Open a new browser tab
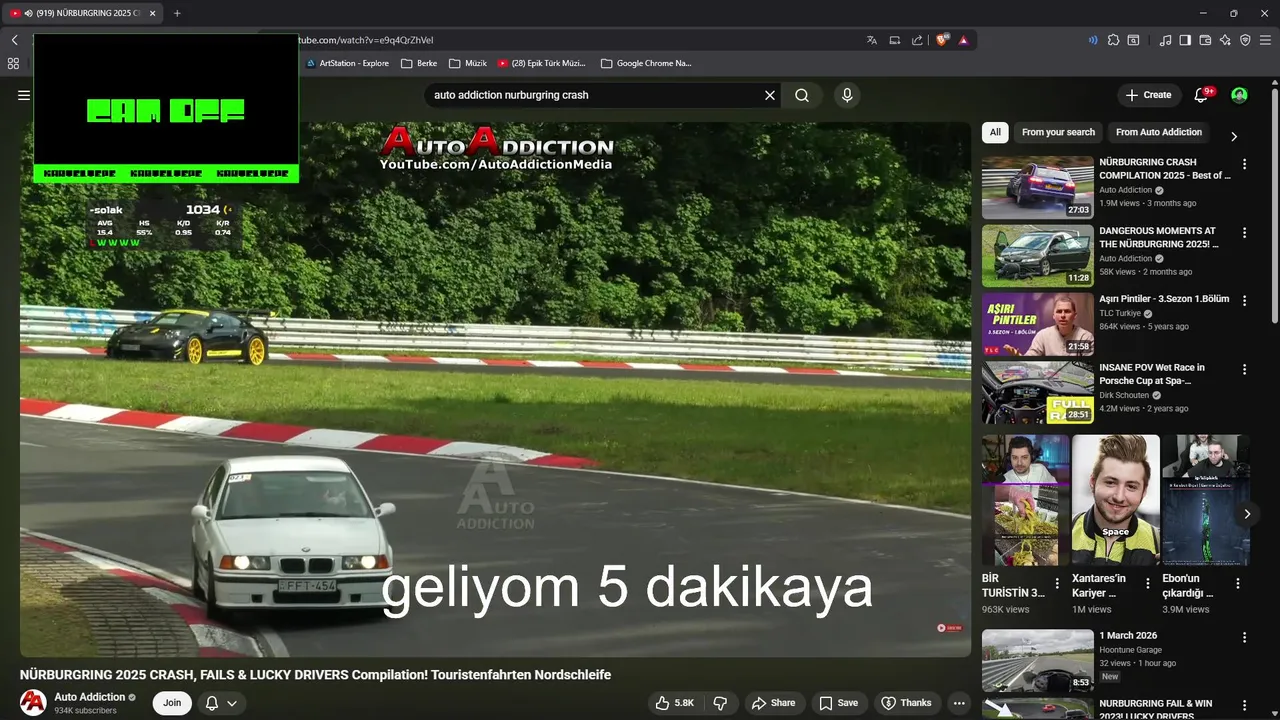 (177, 13)
